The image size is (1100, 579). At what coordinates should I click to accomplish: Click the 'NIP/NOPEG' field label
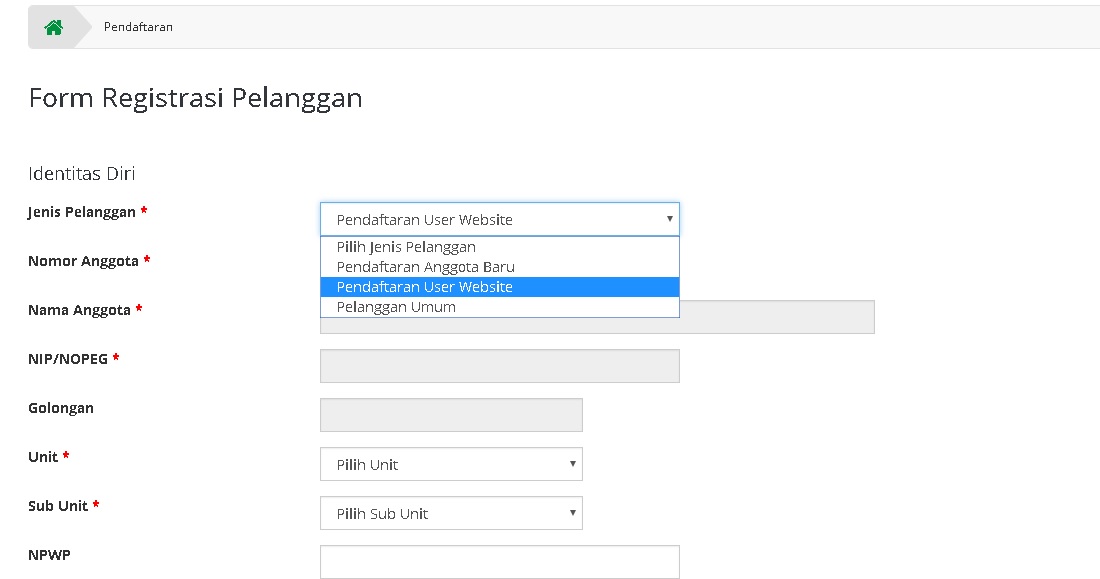(x=68, y=359)
